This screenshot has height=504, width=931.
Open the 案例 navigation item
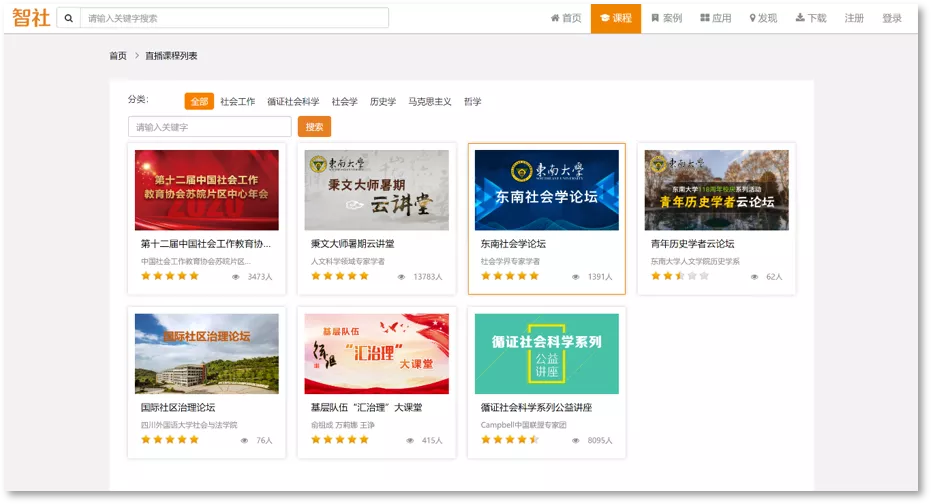click(x=666, y=18)
